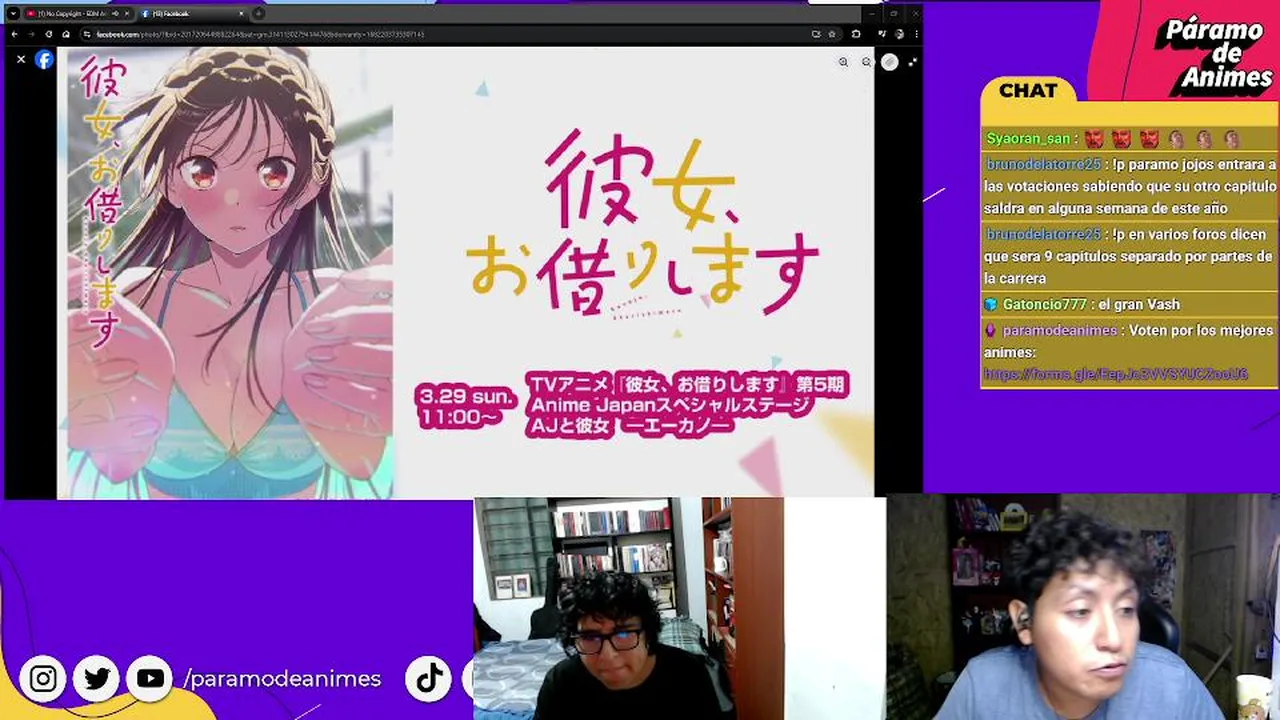Open the media control toolbar icon
The width and height of the screenshot is (1280, 720).
click(x=882, y=34)
